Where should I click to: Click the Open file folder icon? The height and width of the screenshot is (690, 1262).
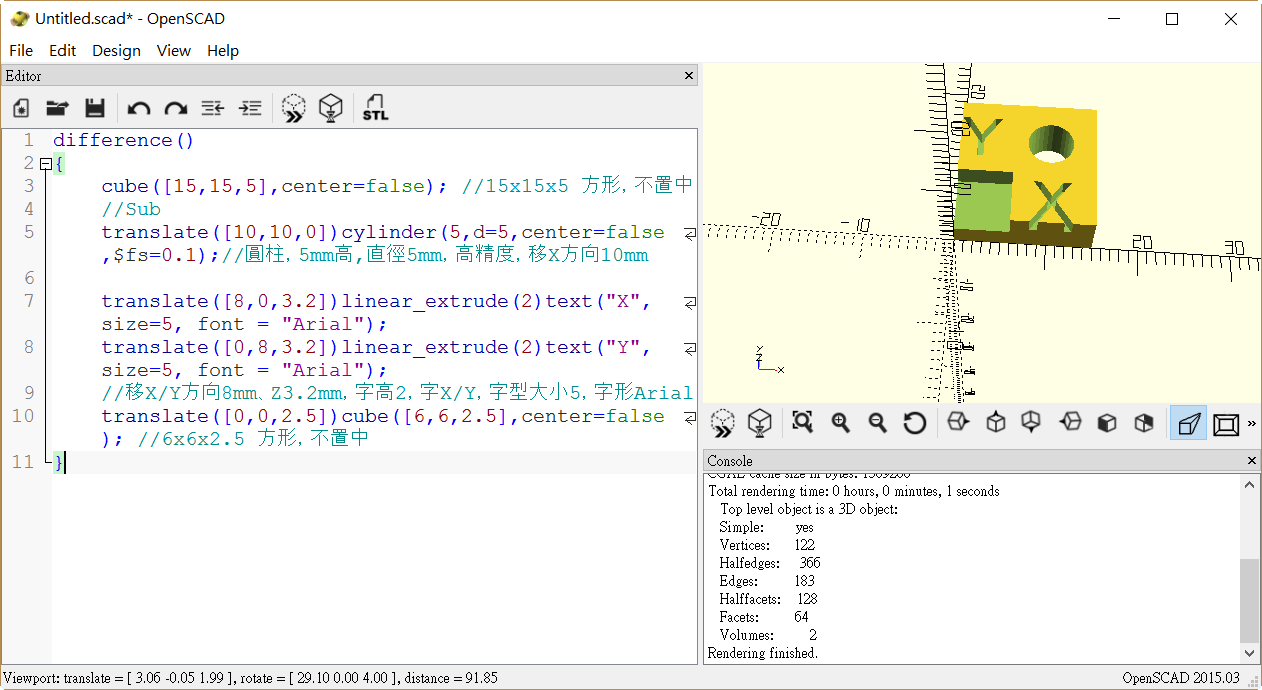pos(57,108)
